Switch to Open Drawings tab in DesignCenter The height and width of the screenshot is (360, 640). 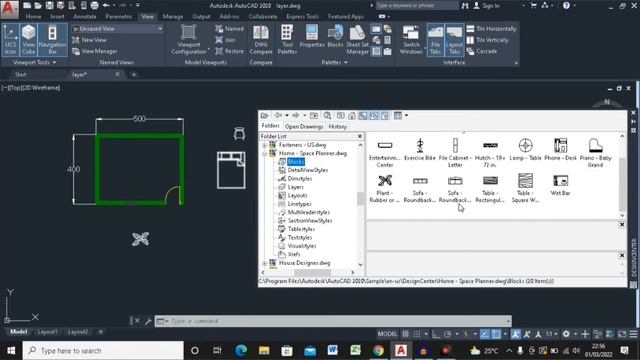click(x=304, y=127)
